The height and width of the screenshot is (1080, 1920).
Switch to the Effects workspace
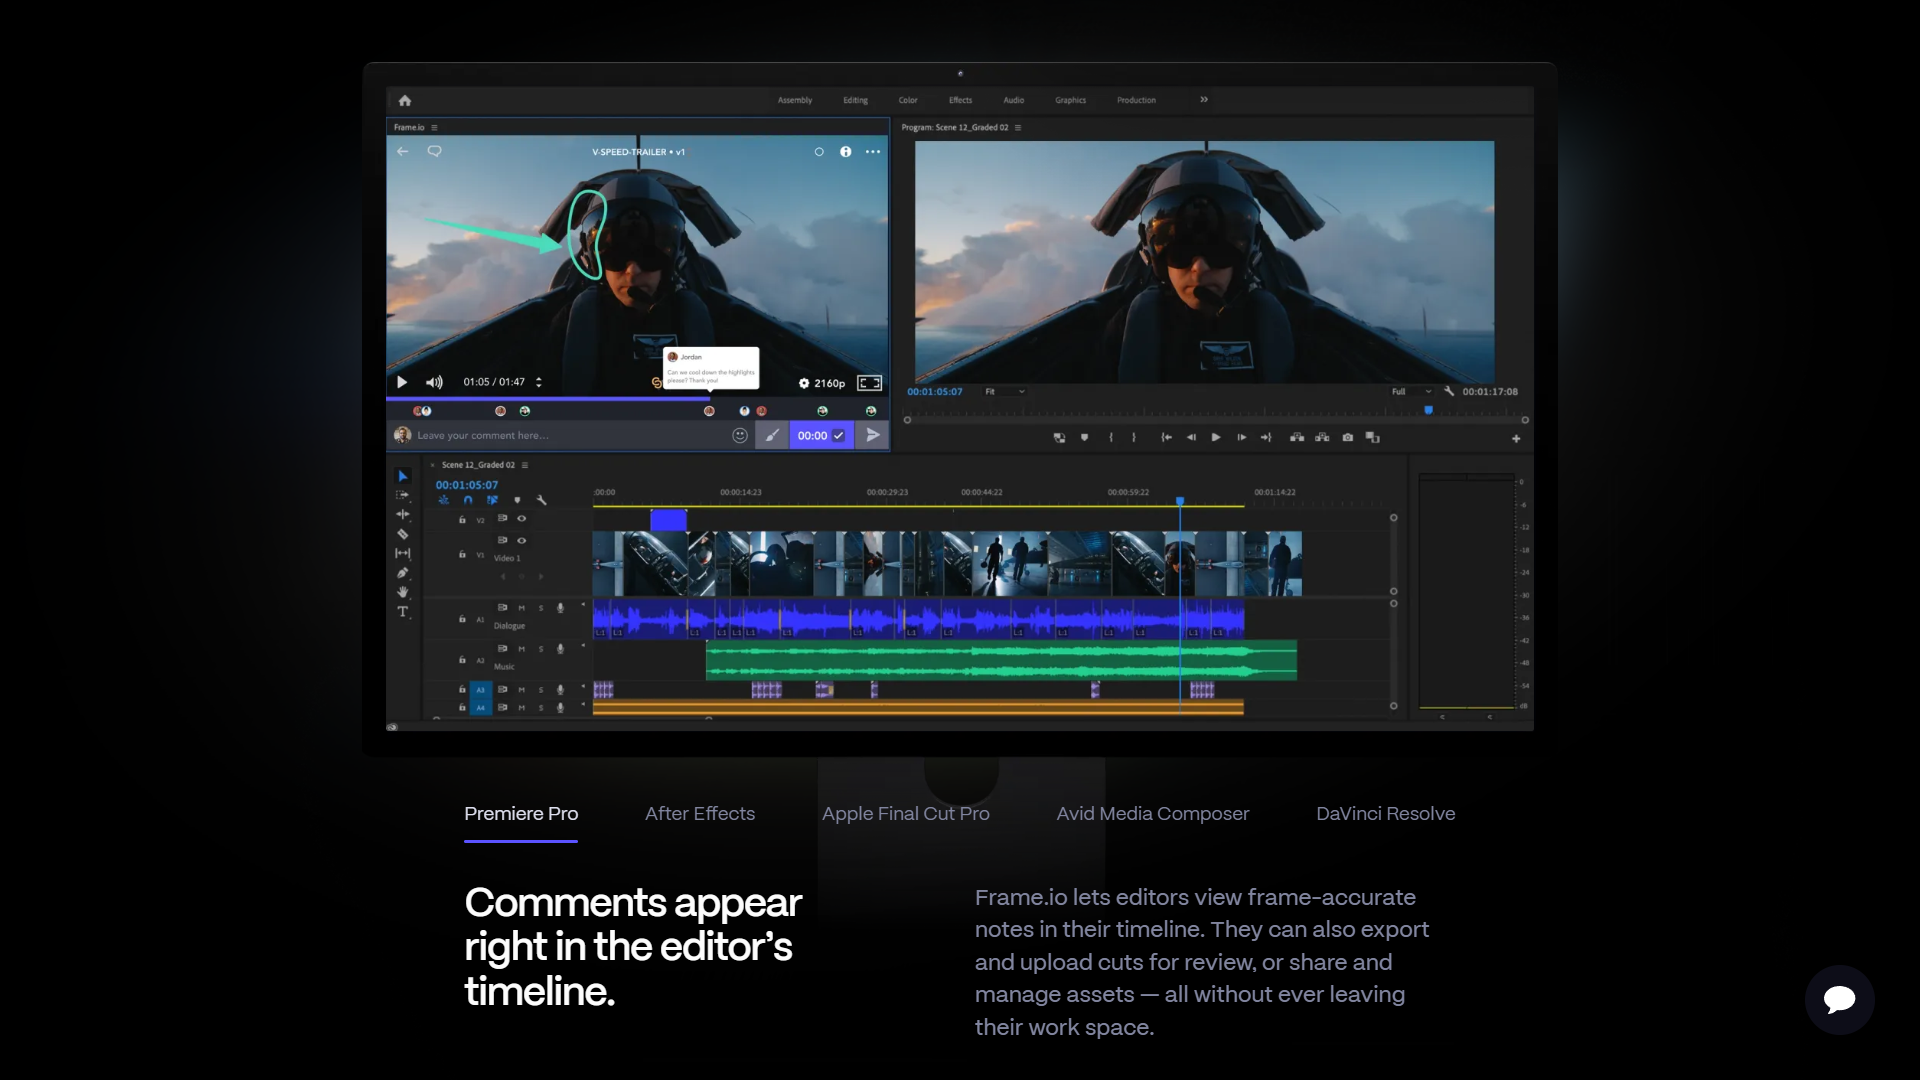point(960,100)
